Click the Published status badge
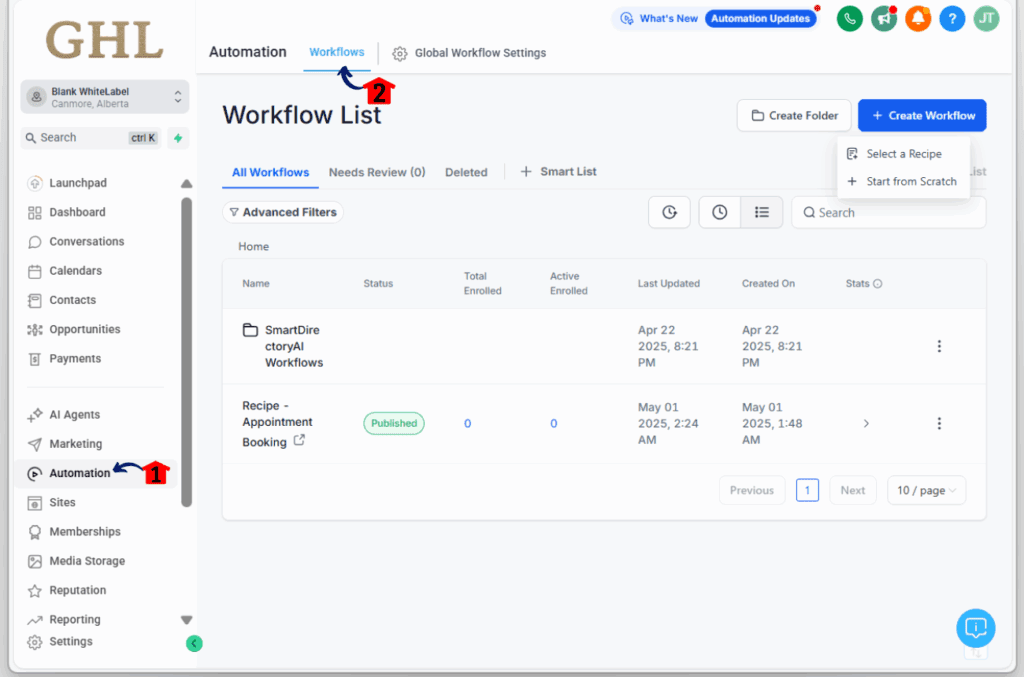 [394, 424]
